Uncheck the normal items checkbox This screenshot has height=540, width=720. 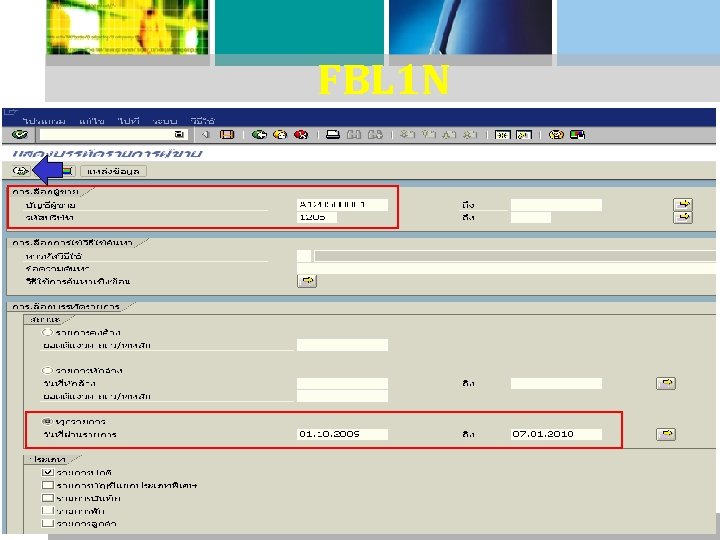(48, 472)
